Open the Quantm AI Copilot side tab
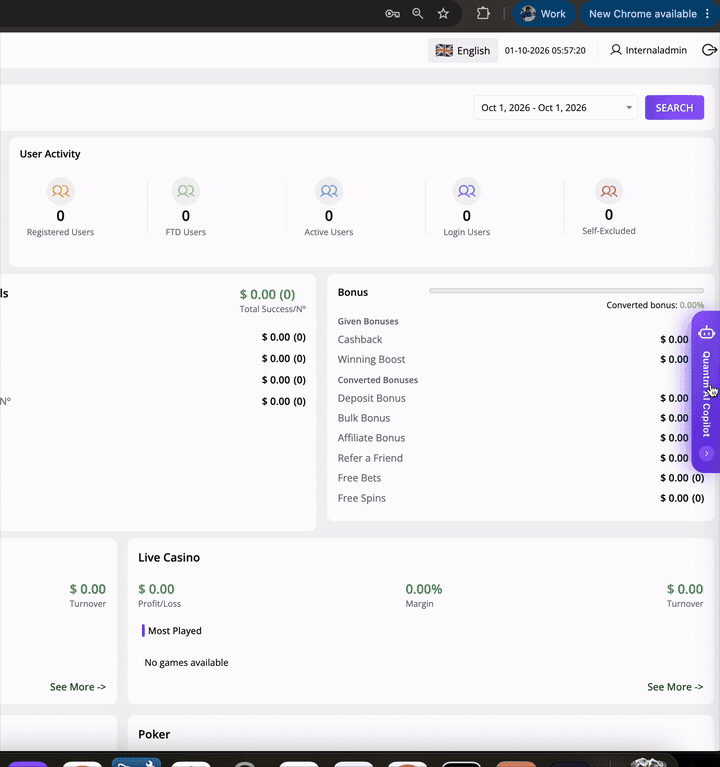This screenshot has width=720, height=767. coord(706,392)
